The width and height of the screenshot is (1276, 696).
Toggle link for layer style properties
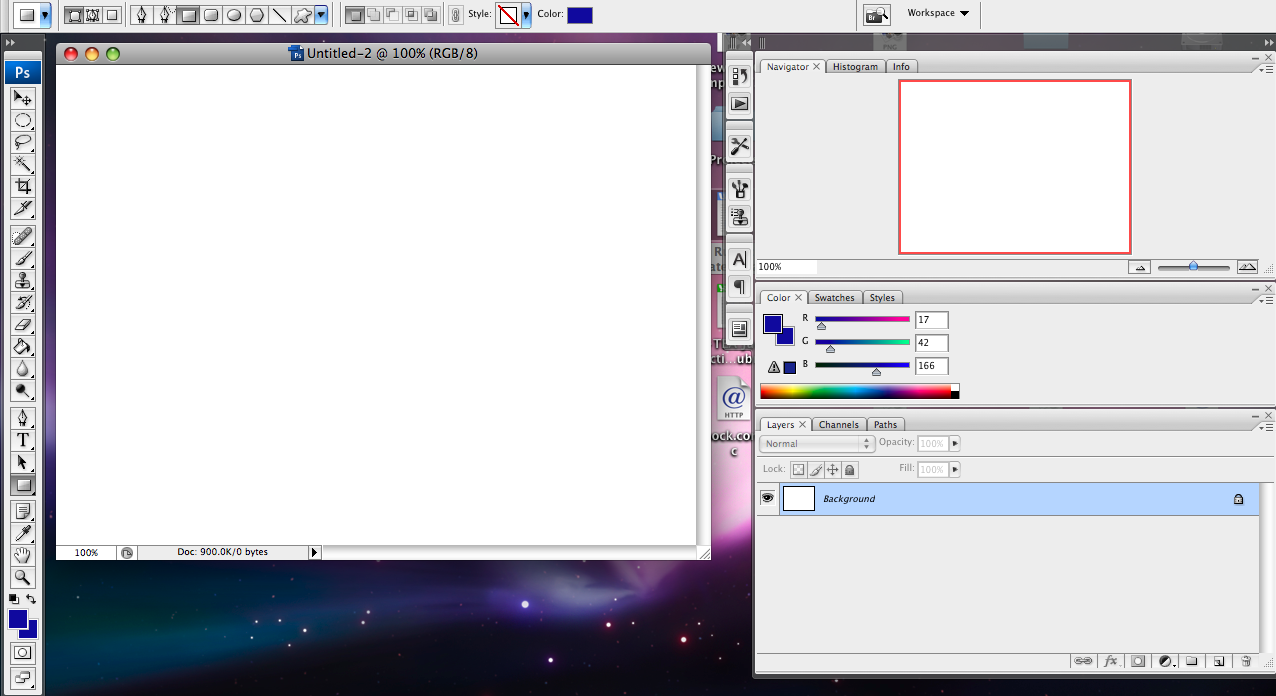click(x=457, y=15)
